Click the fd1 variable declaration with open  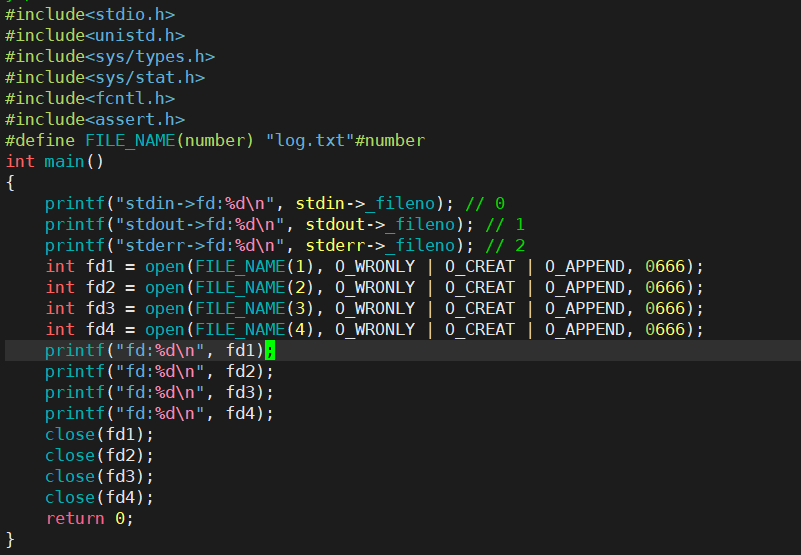tap(104, 267)
